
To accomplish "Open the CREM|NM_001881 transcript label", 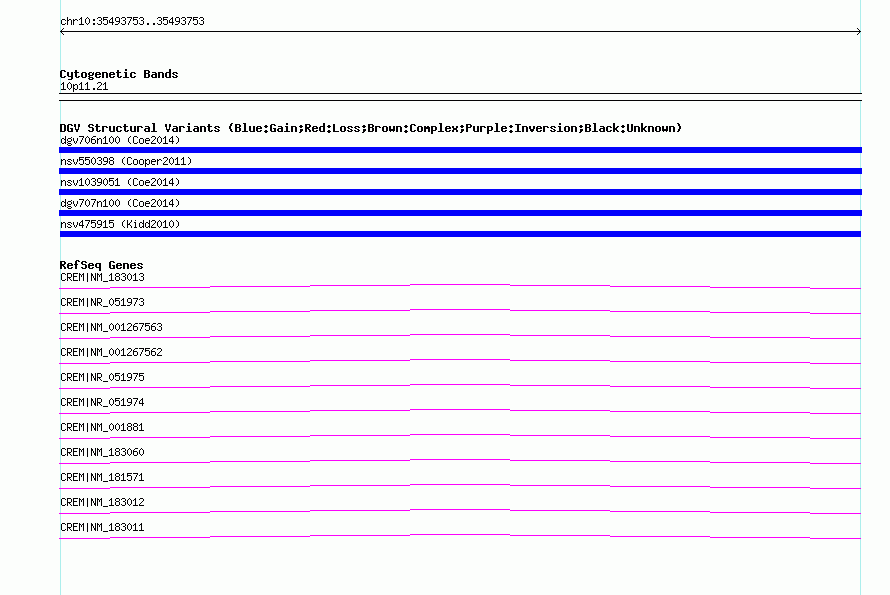I will 102,428.
